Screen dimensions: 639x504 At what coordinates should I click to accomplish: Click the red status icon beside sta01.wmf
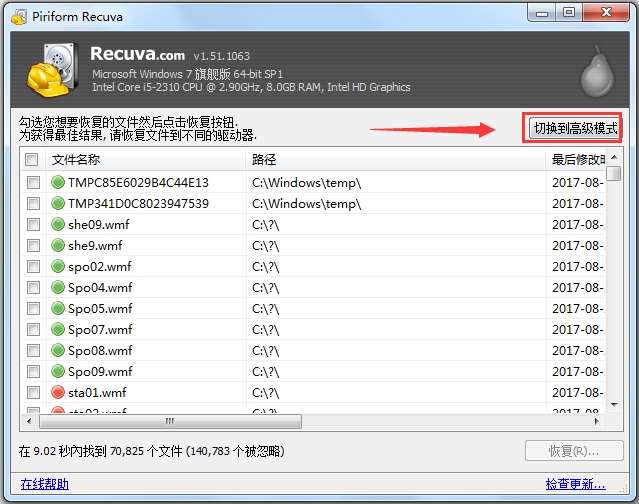(58, 392)
